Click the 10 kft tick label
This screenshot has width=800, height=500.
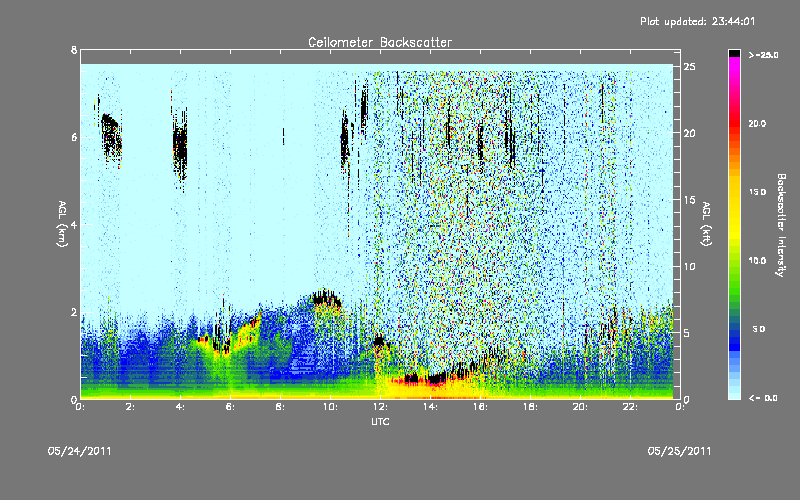(690, 266)
